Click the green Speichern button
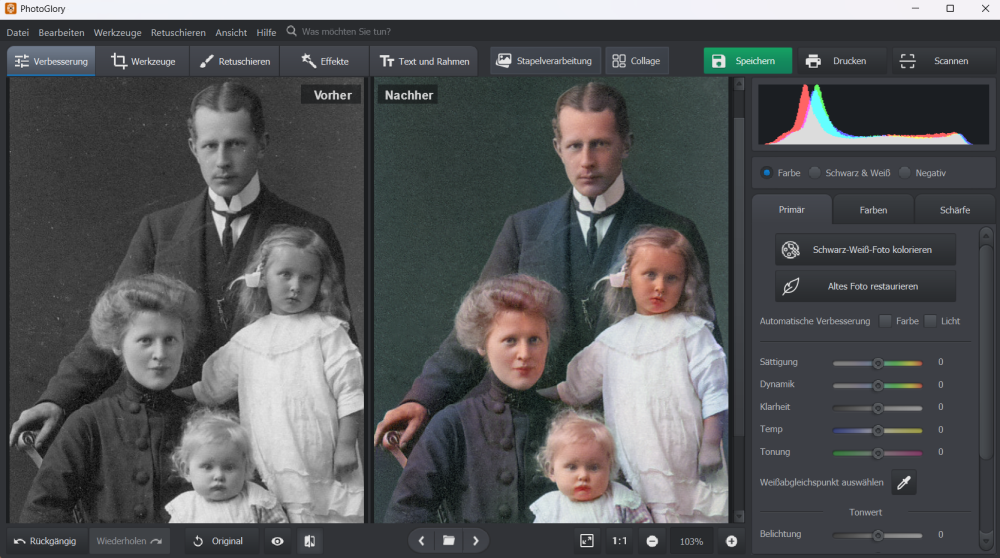1000x558 pixels. tap(747, 61)
